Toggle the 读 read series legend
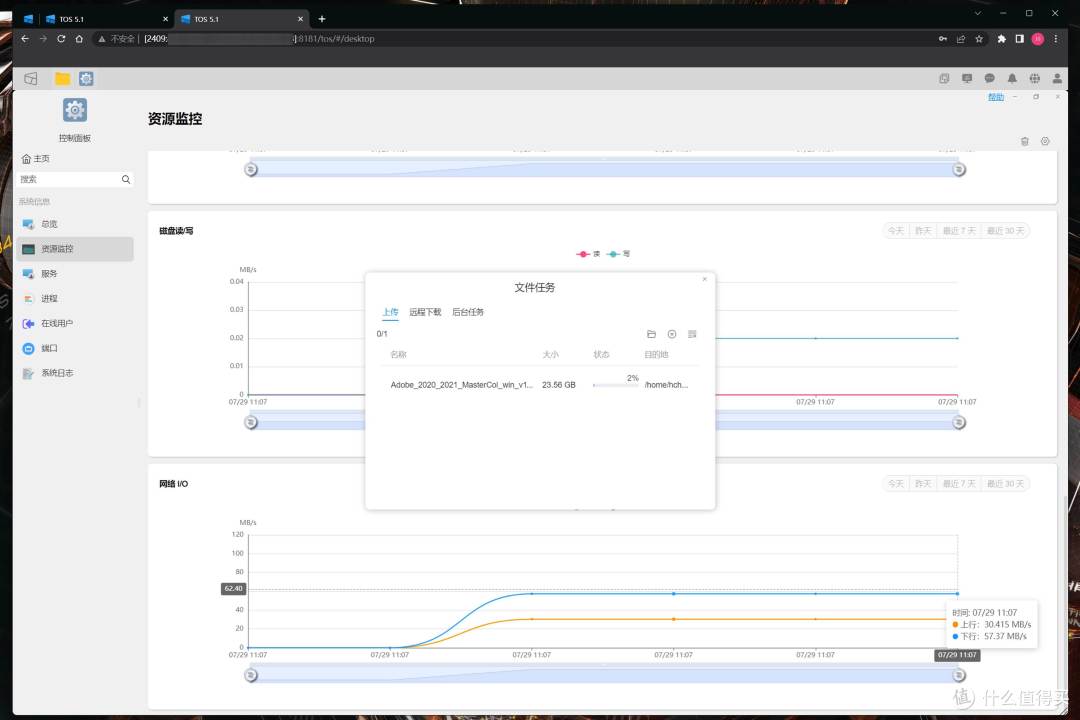1080x720 pixels. coord(589,254)
